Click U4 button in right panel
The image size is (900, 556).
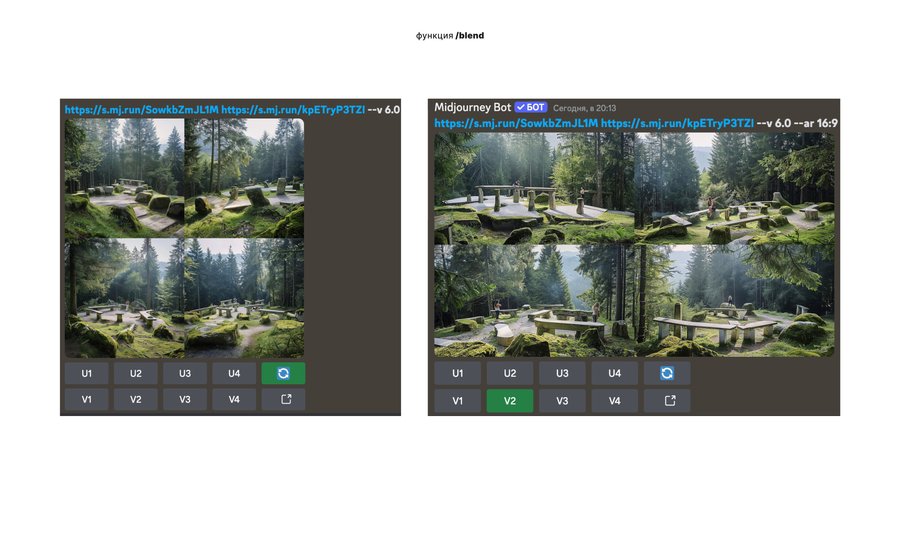(614, 374)
